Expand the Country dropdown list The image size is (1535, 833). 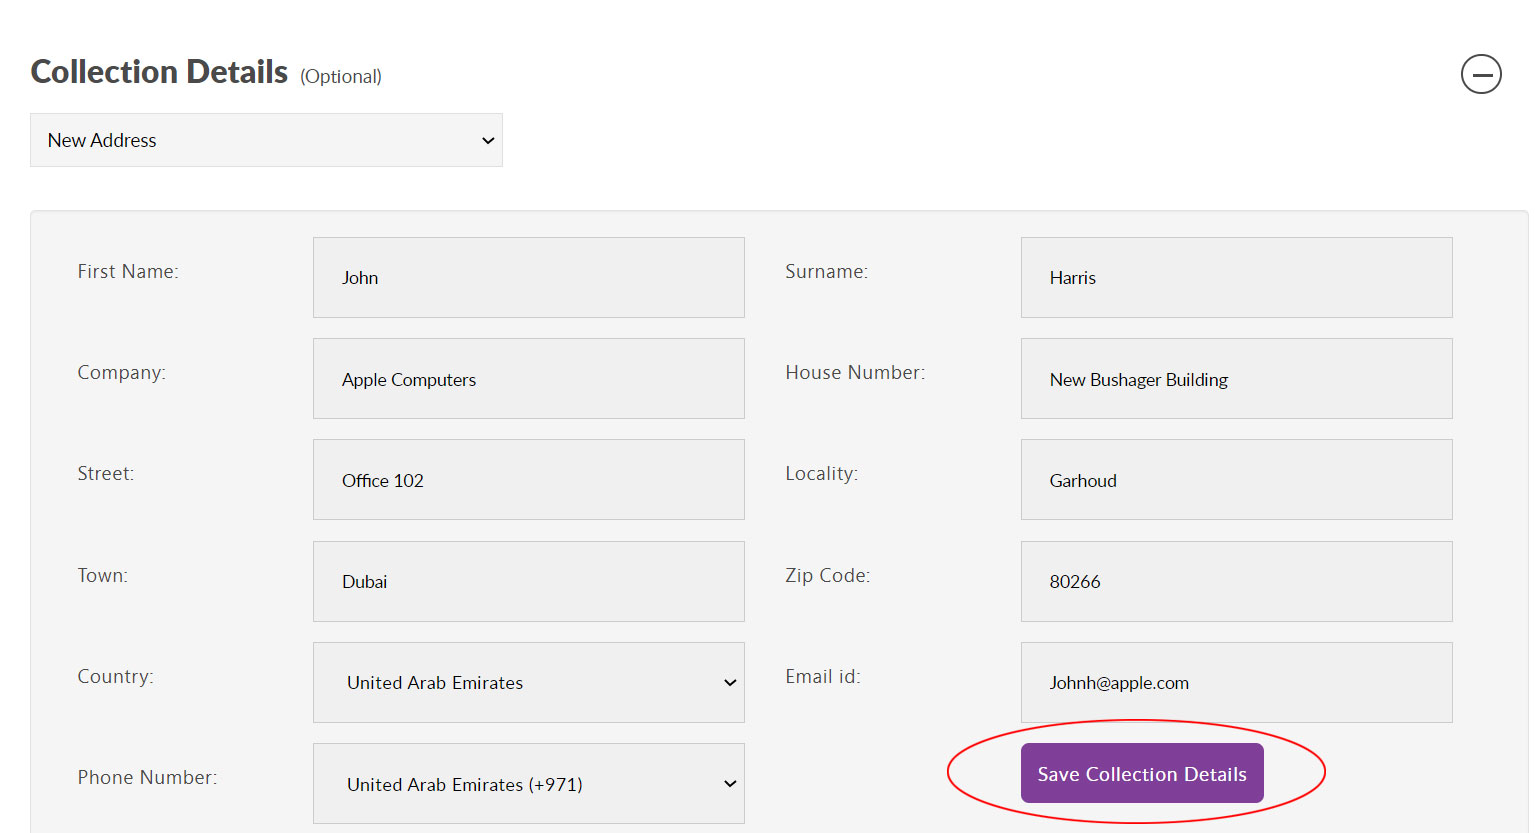click(x=528, y=683)
